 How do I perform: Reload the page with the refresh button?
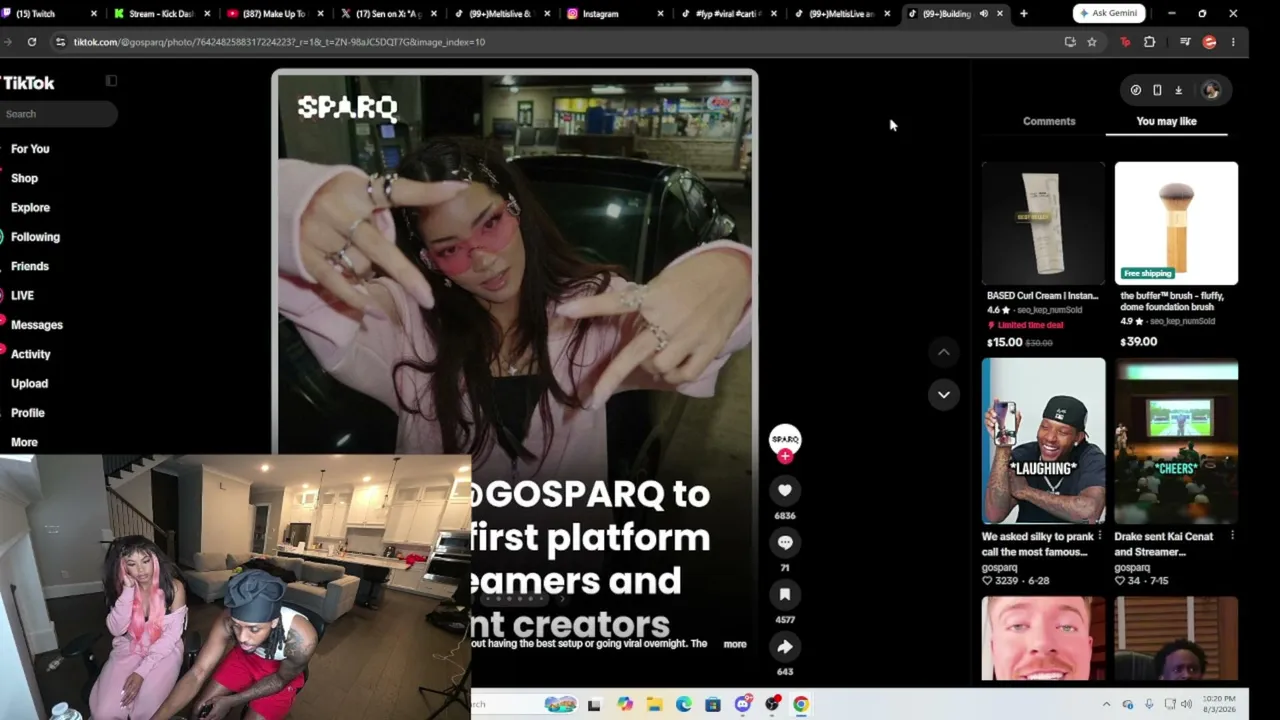[32, 42]
